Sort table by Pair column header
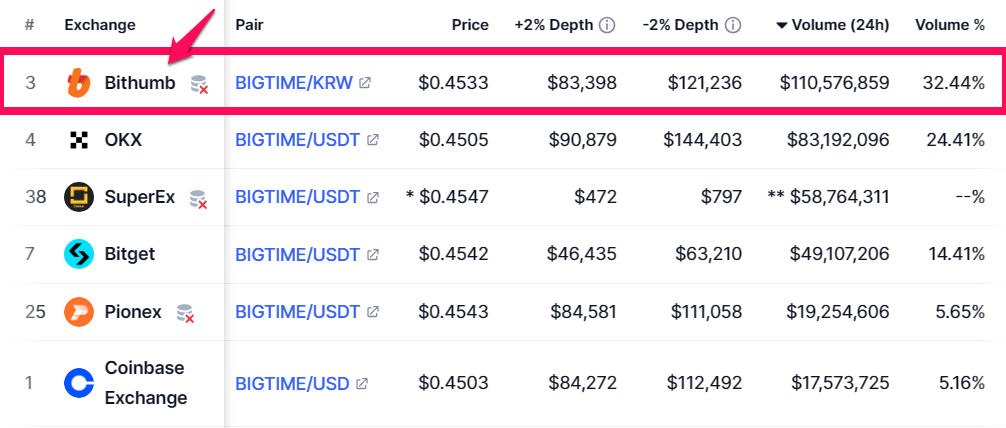This screenshot has width=1006, height=428. click(x=249, y=25)
